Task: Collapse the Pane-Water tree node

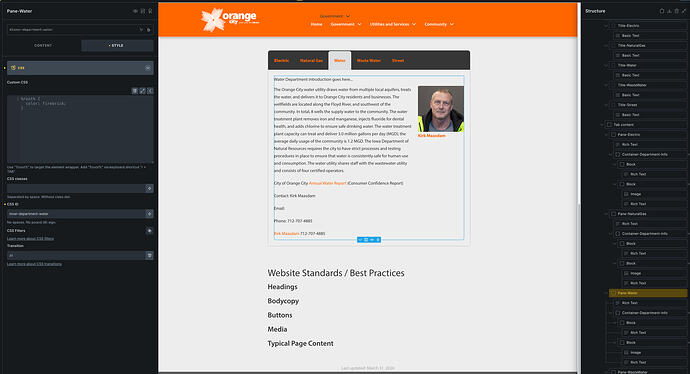Action: 606,293
